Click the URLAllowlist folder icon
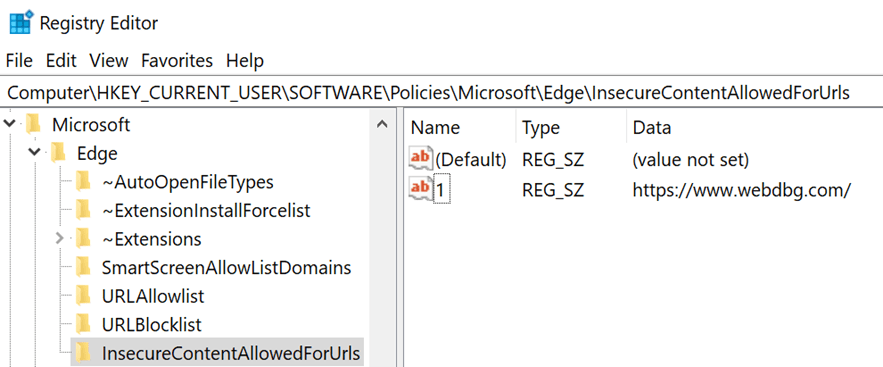 [x=83, y=296]
